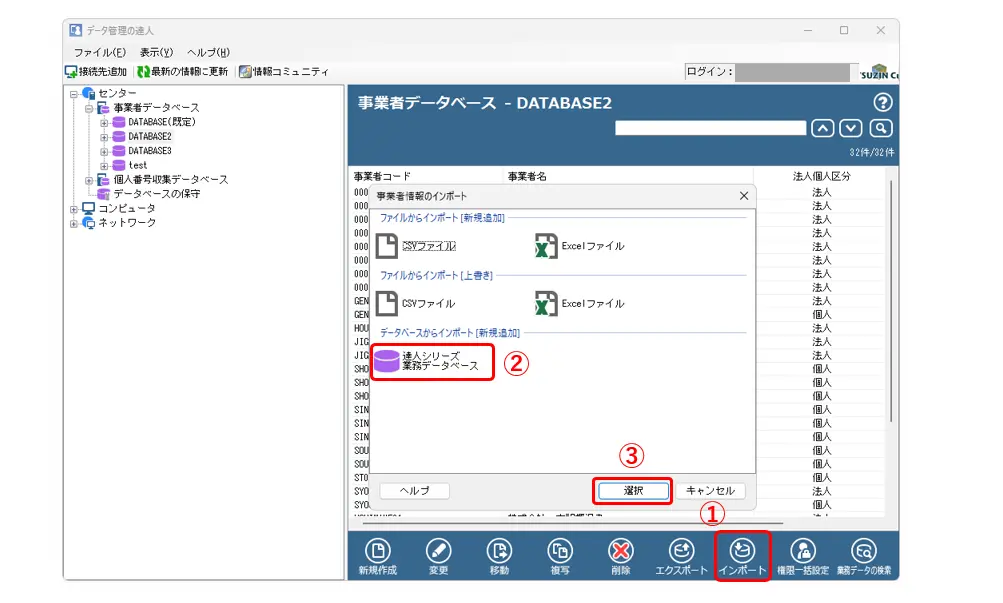Sort by 事業者名 column header
This screenshot has width=1003, height=603.
coord(527,176)
